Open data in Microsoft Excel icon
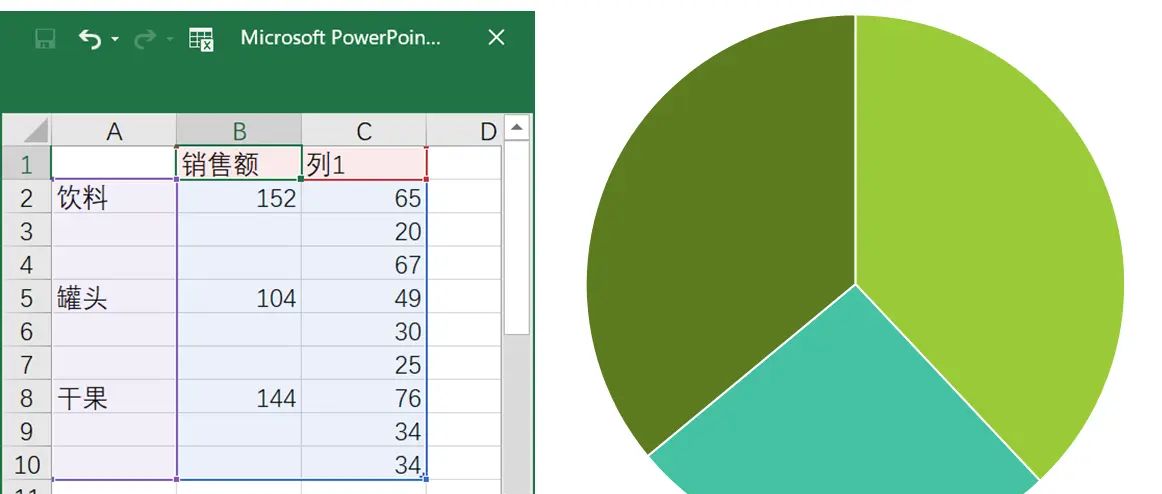This screenshot has height=494, width=1162. click(x=201, y=39)
